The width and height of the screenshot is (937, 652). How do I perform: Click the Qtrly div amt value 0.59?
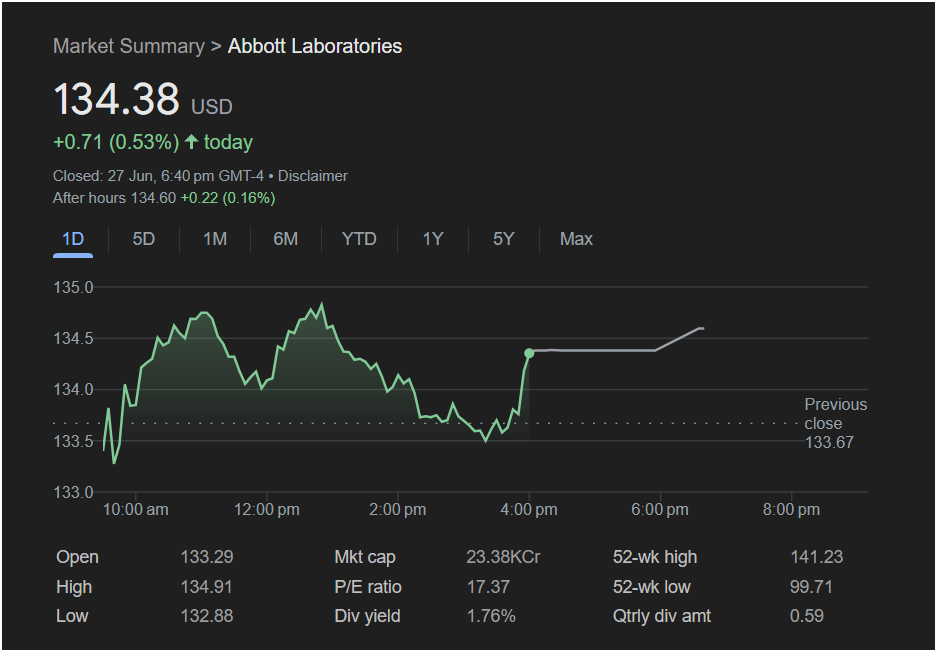[x=807, y=616]
